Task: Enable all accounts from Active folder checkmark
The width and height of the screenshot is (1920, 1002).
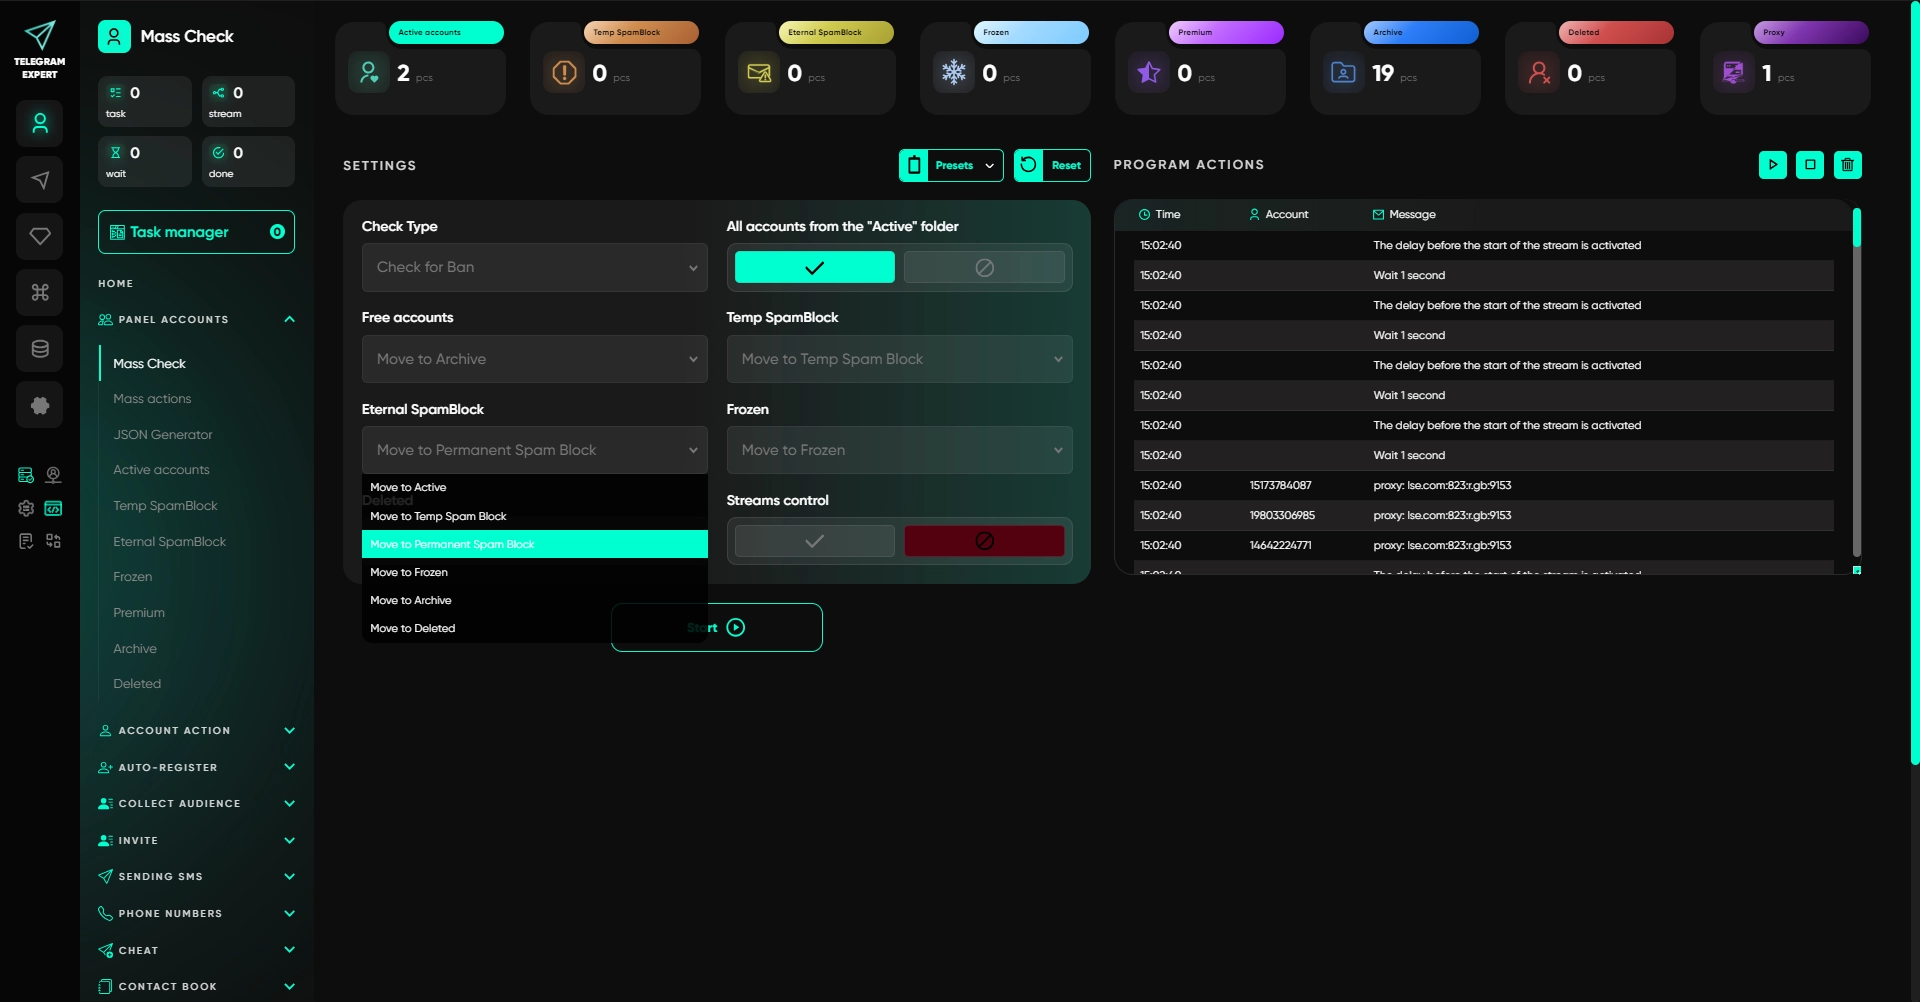Action: tap(814, 267)
